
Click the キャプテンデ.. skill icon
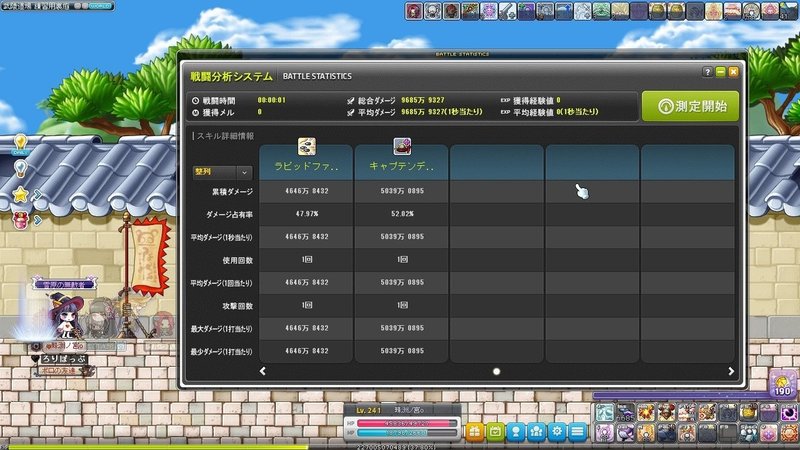pos(402,146)
